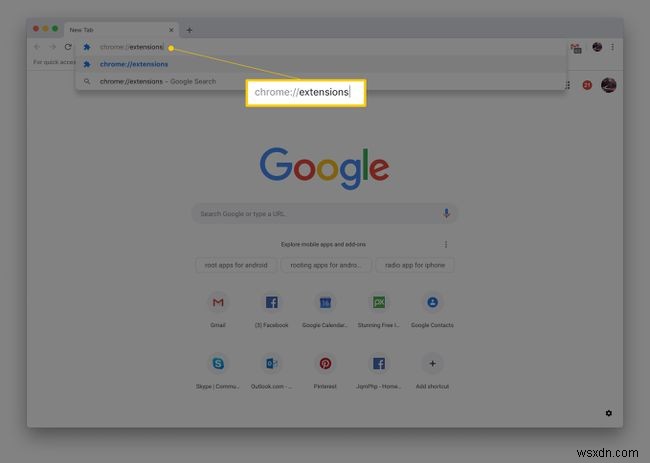Click the Explore mobile apps and add-ons text

coord(323,244)
